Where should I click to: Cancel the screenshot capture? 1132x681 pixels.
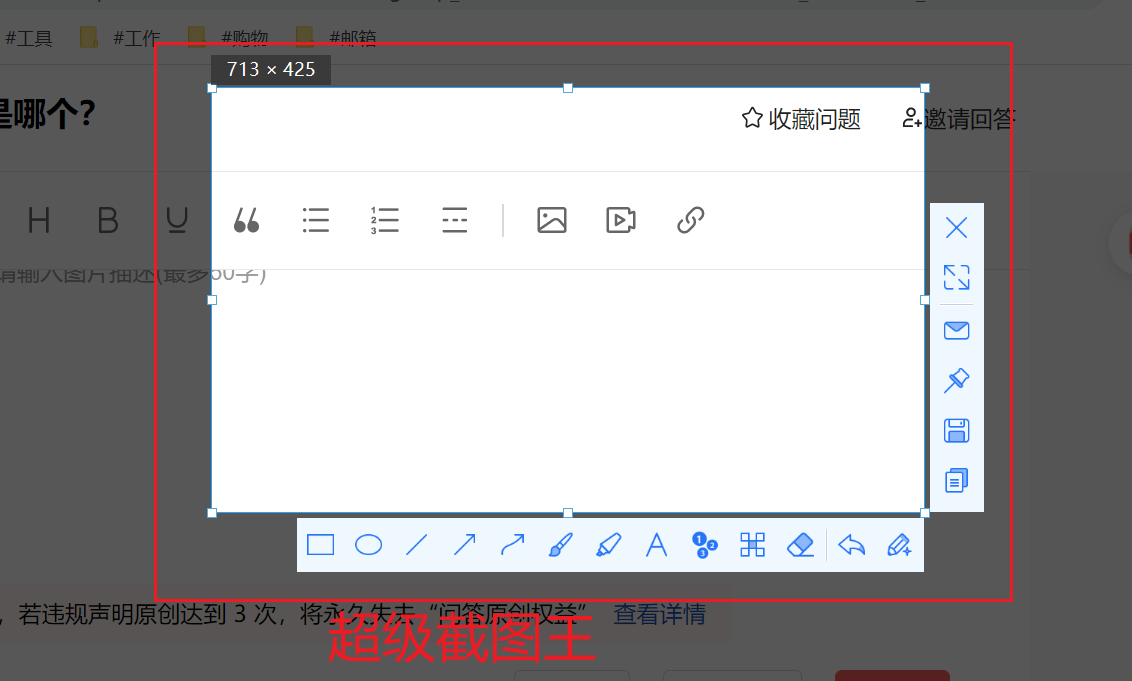957,228
